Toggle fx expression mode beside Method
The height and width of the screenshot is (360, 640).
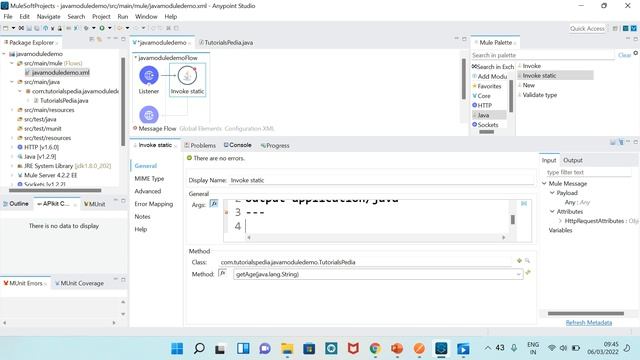click(x=223, y=273)
